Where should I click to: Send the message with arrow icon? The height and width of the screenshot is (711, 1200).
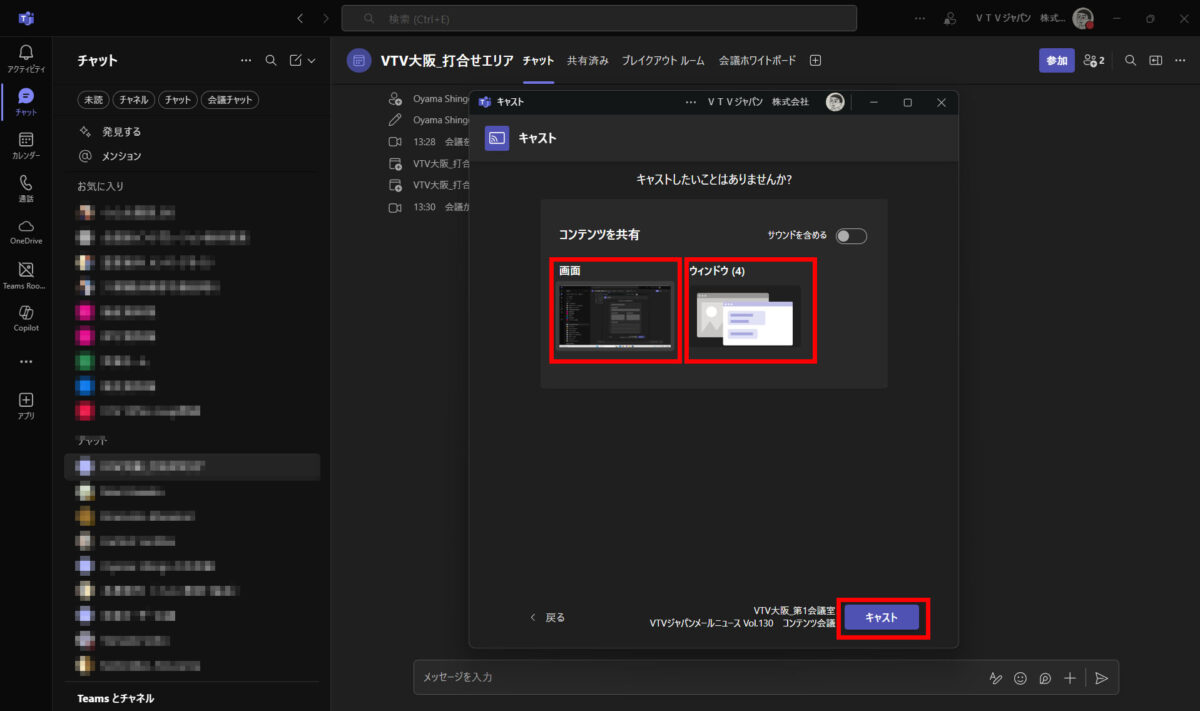tap(1101, 678)
